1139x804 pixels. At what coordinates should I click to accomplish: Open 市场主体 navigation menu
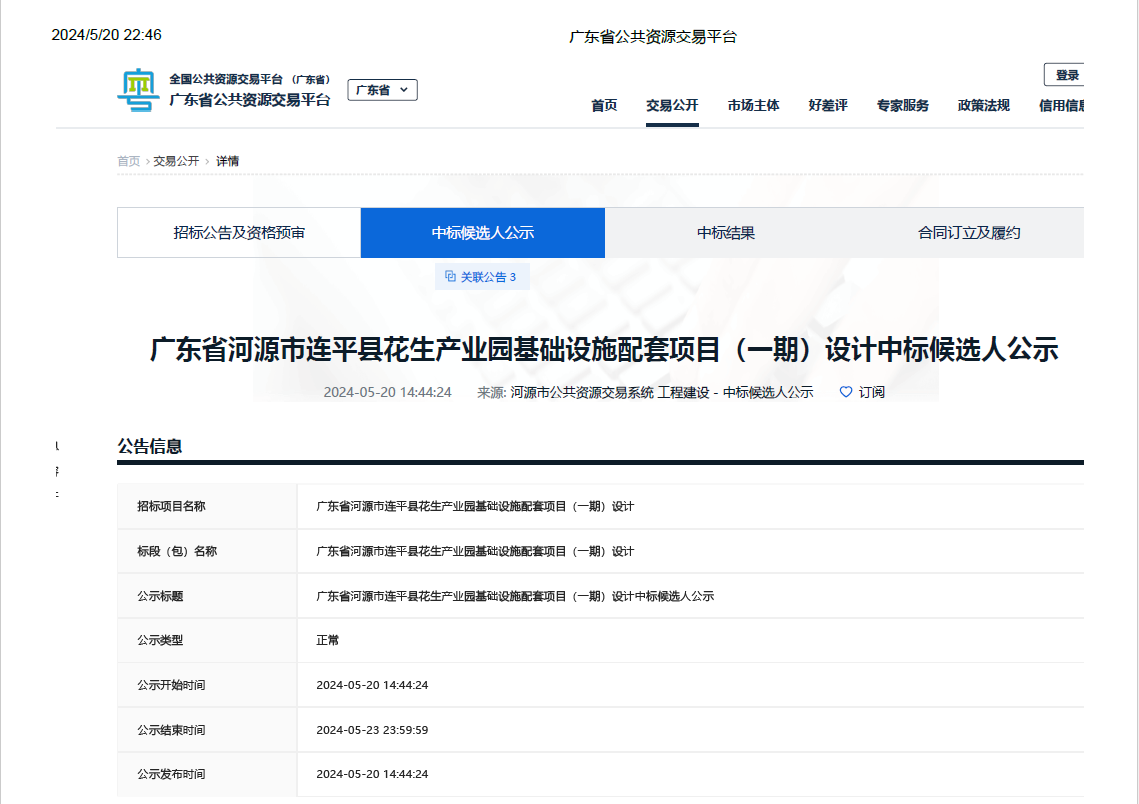[x=753, y=106]
